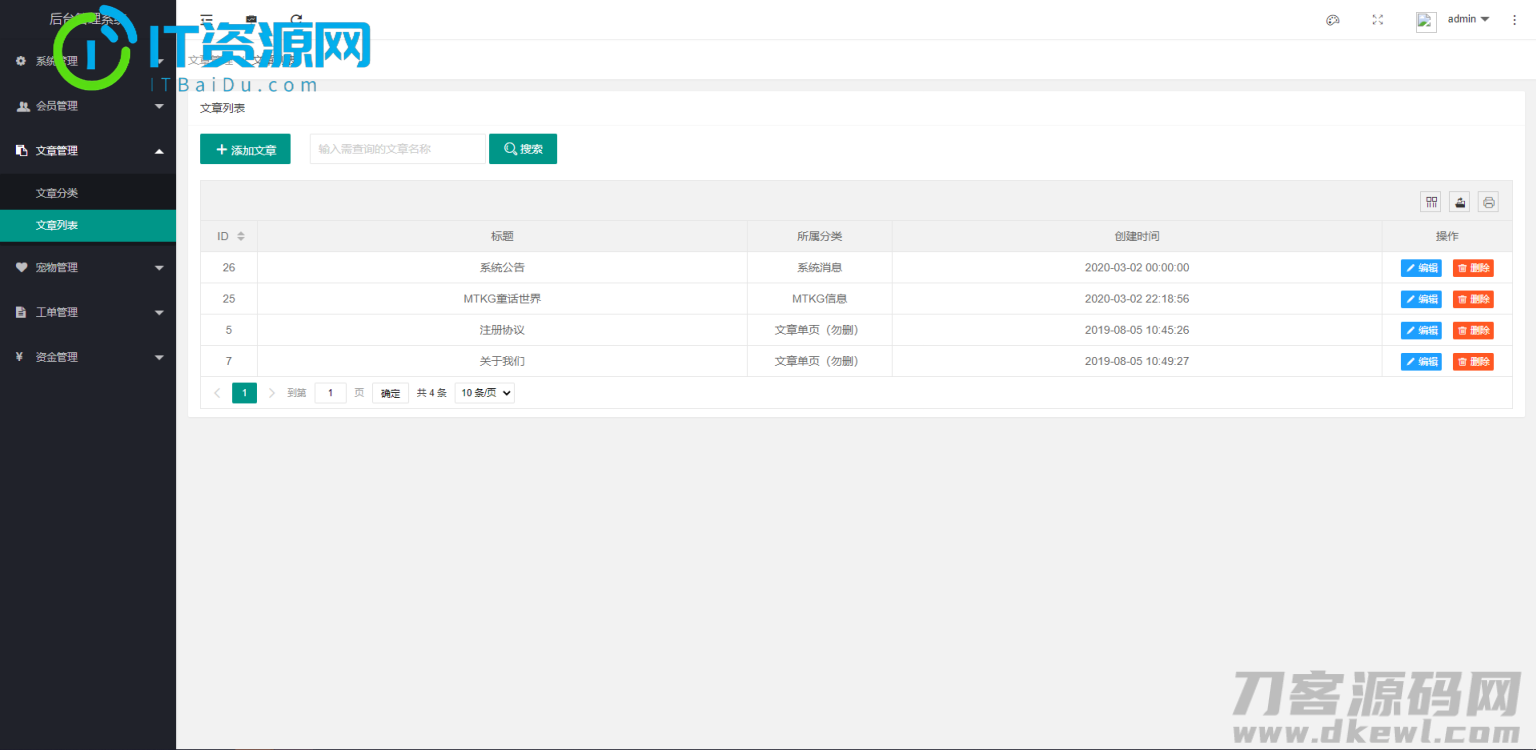1536x750 pixels.
Task: Open the vertical three-dot more menu
Action: (1514, 20)
